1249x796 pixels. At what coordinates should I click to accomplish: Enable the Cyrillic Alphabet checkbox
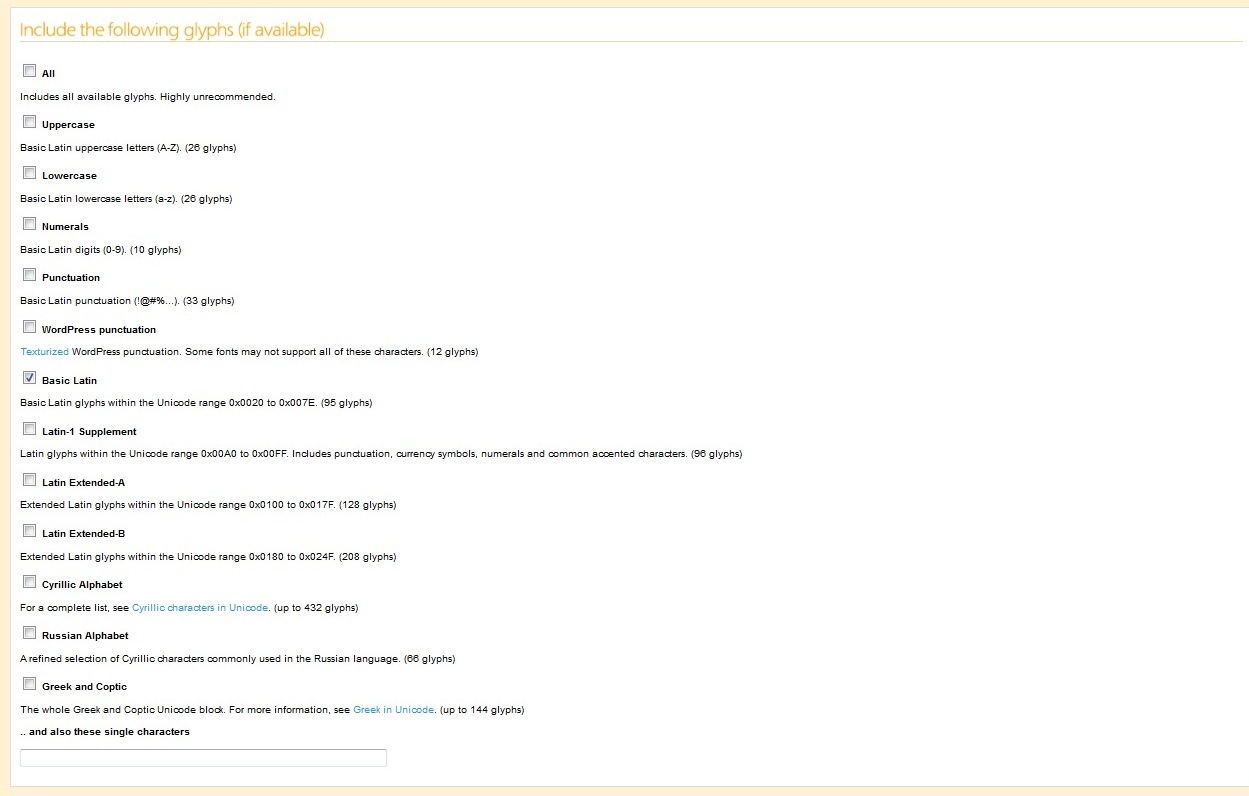(29, 582)
